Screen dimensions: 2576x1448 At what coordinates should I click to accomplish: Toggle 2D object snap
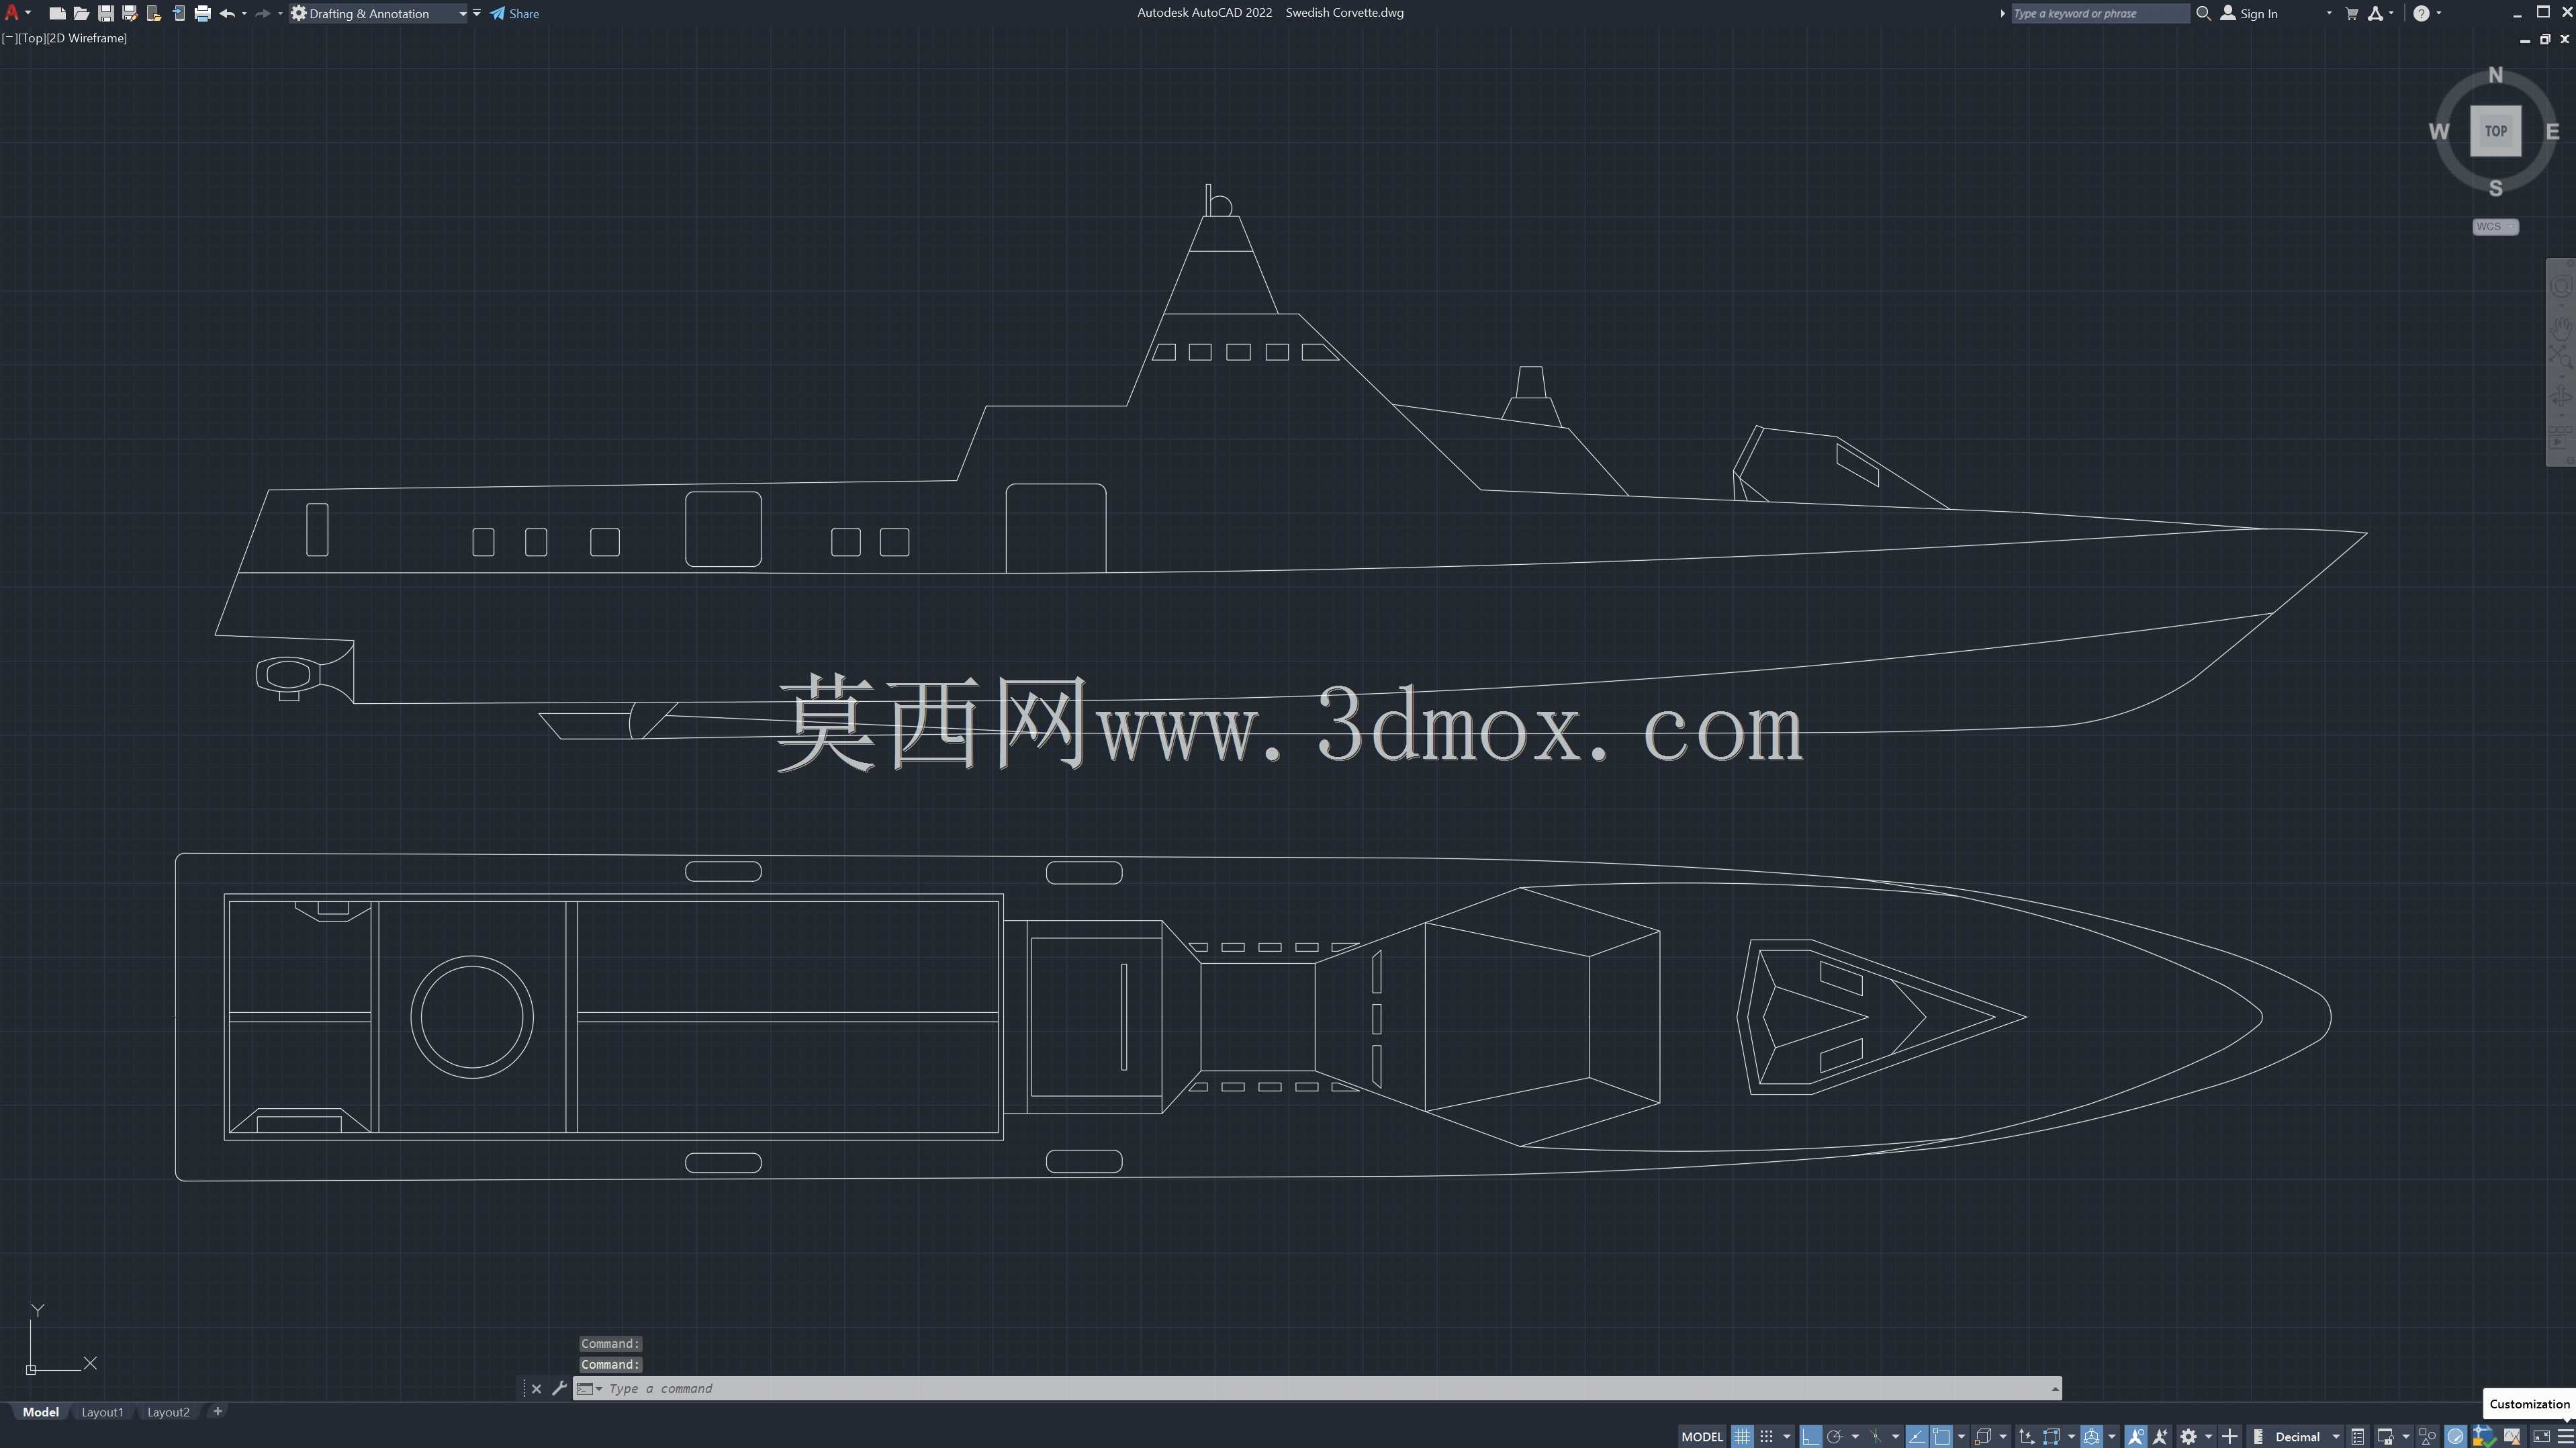1941,1437
